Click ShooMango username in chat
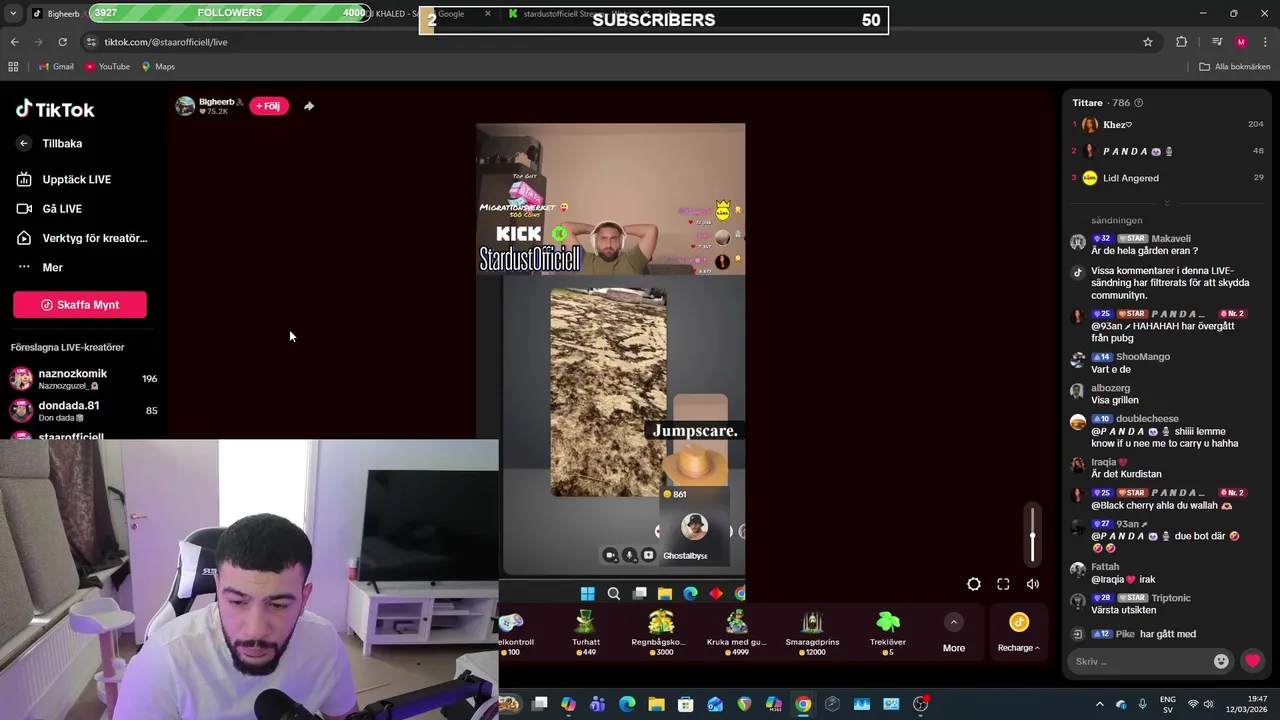 click(x=1143, y=357)
